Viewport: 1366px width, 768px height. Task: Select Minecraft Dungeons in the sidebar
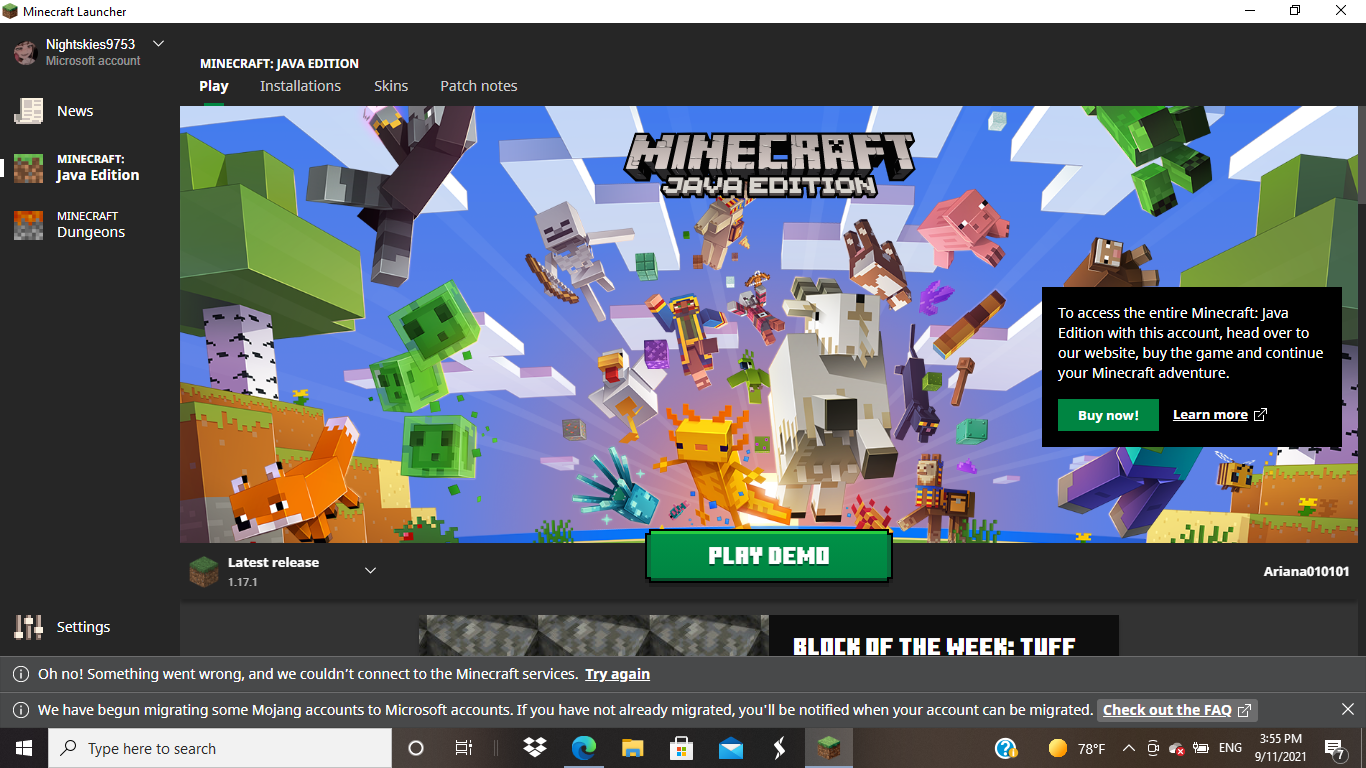point(90,225)
